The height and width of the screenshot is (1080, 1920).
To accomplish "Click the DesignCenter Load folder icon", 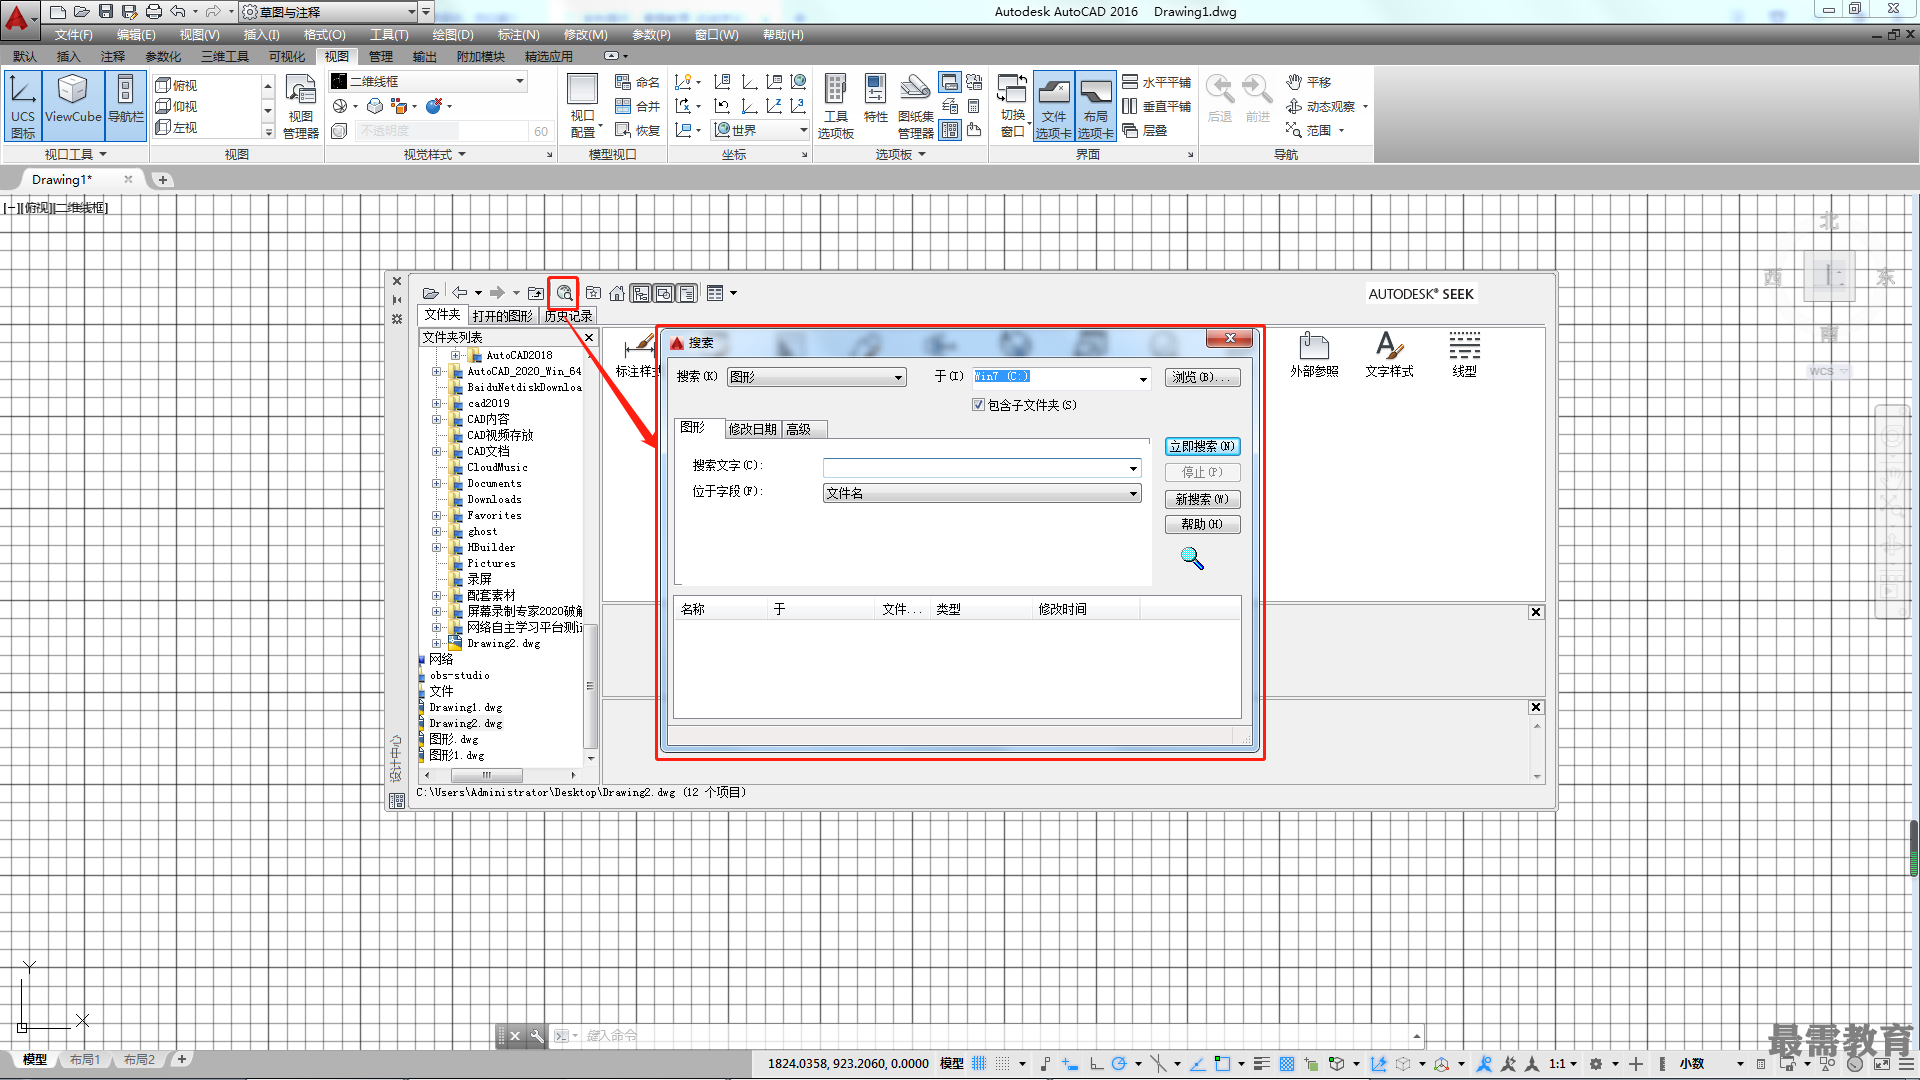I will pos(430,293).
